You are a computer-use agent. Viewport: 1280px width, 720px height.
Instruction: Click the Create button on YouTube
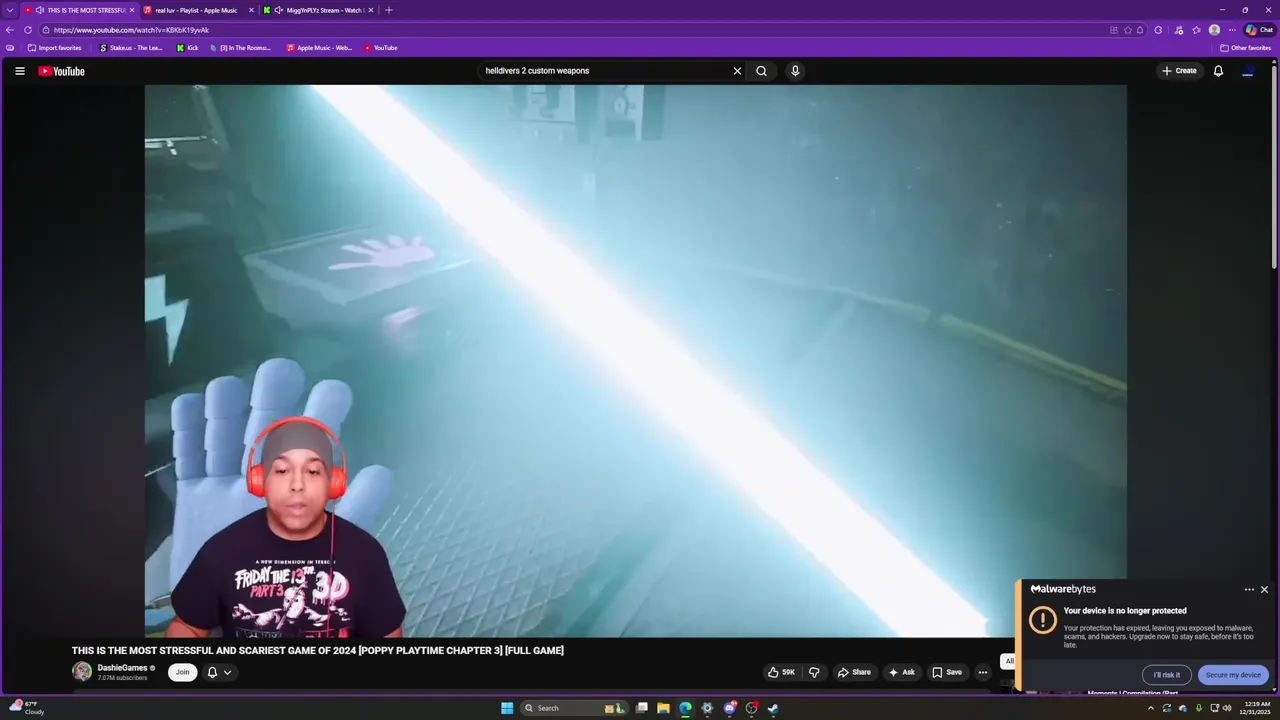1179,71
